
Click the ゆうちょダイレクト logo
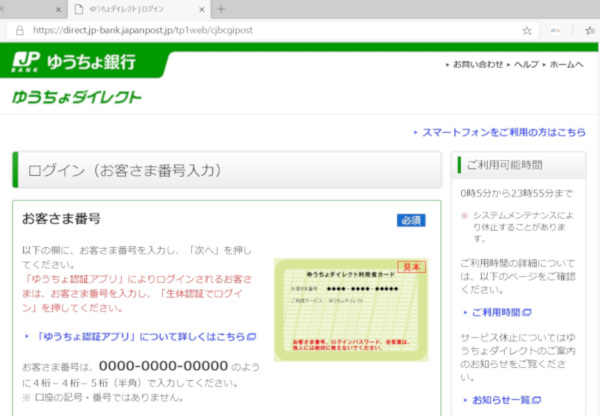click(x=77, y=97)
